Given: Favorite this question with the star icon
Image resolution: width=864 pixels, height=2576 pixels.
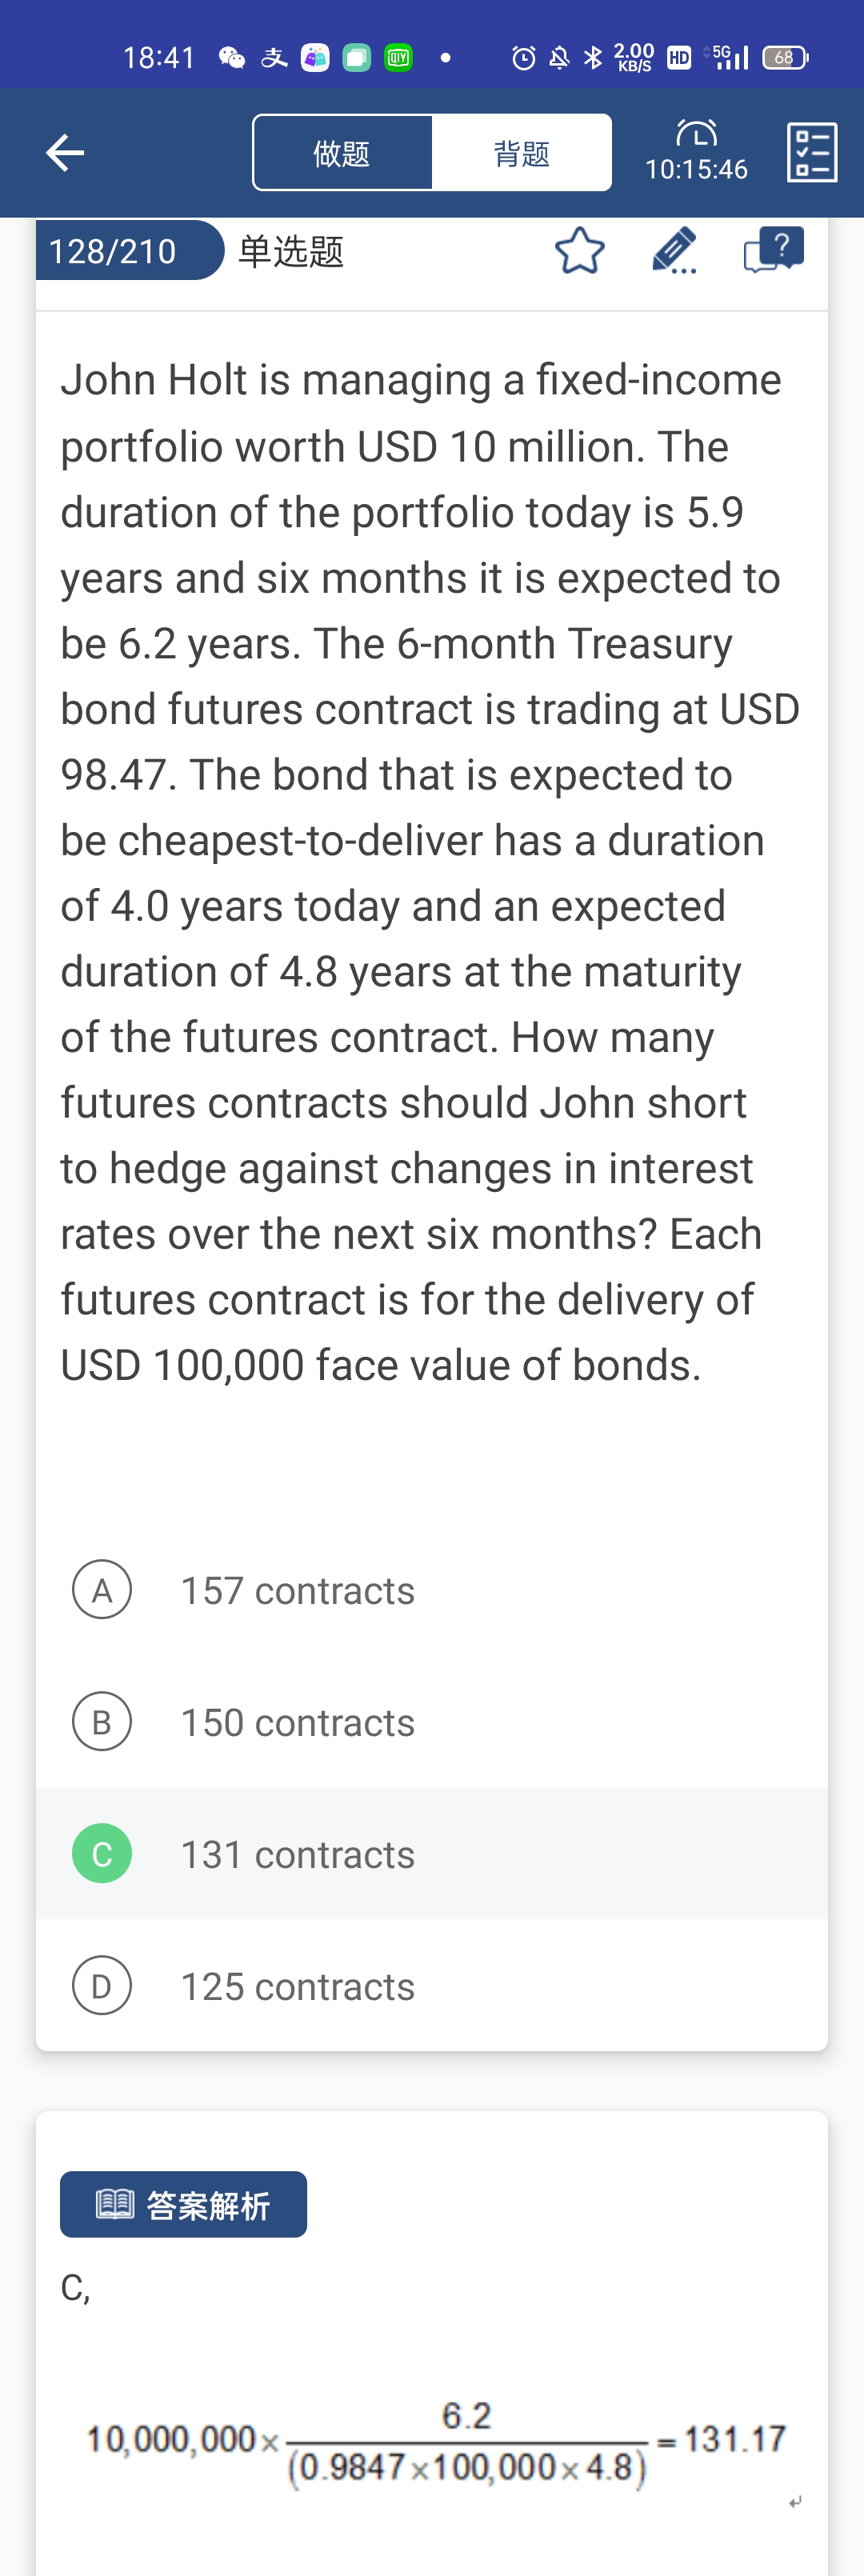Looking at the screenshot, I should tap(580, 251).
